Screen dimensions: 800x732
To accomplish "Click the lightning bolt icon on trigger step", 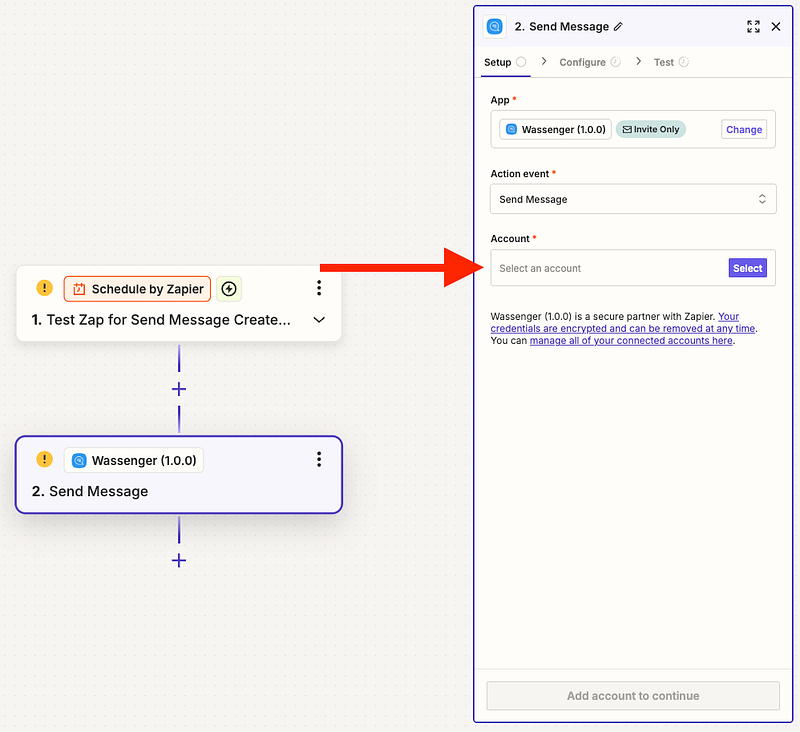I will [229, 289].
